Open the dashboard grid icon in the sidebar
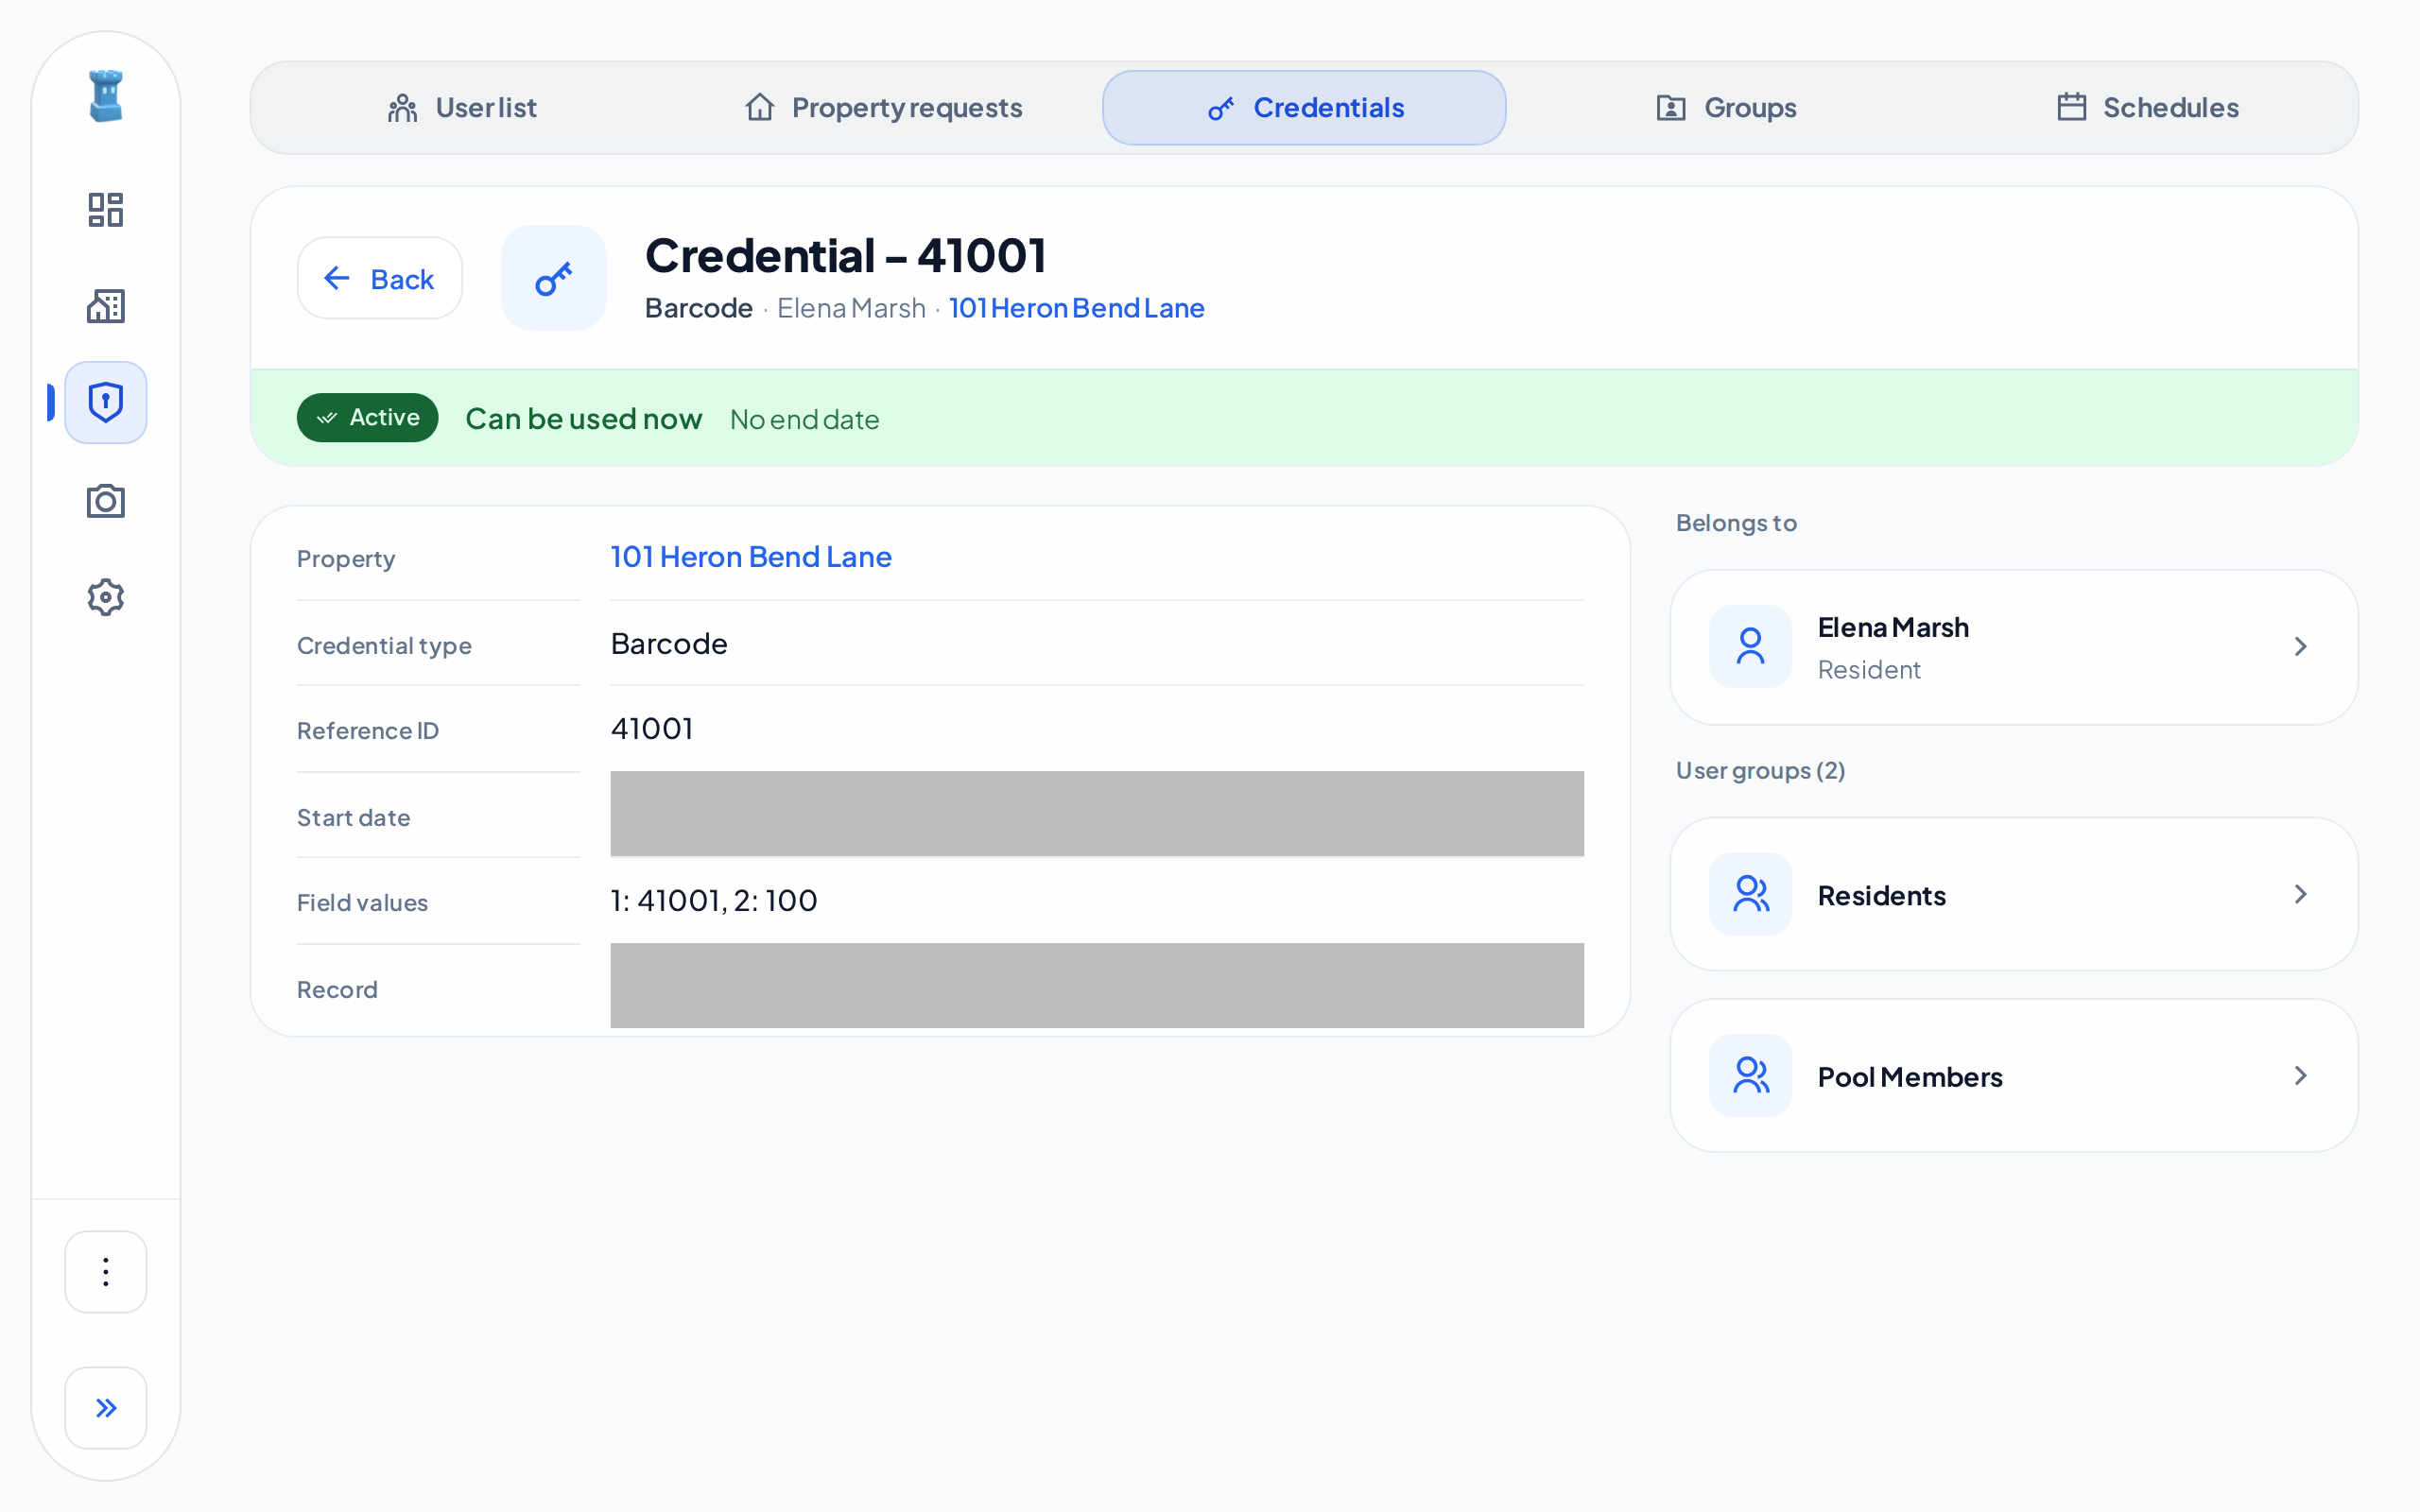The height and width of the screenshot is (1512, 2420). [x=105, y=210]
